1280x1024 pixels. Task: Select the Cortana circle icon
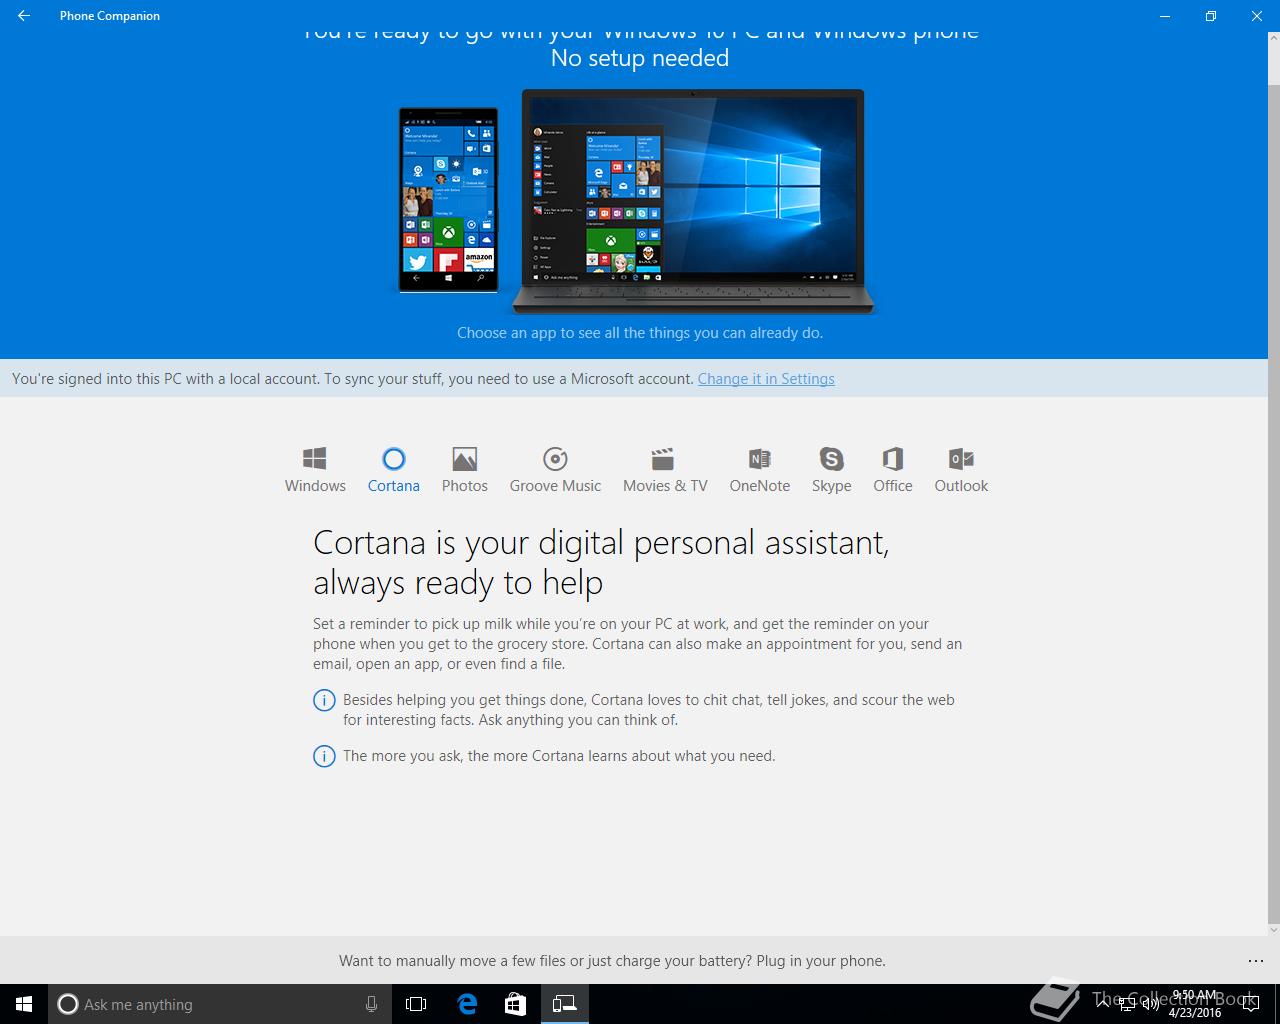[394, 459]
